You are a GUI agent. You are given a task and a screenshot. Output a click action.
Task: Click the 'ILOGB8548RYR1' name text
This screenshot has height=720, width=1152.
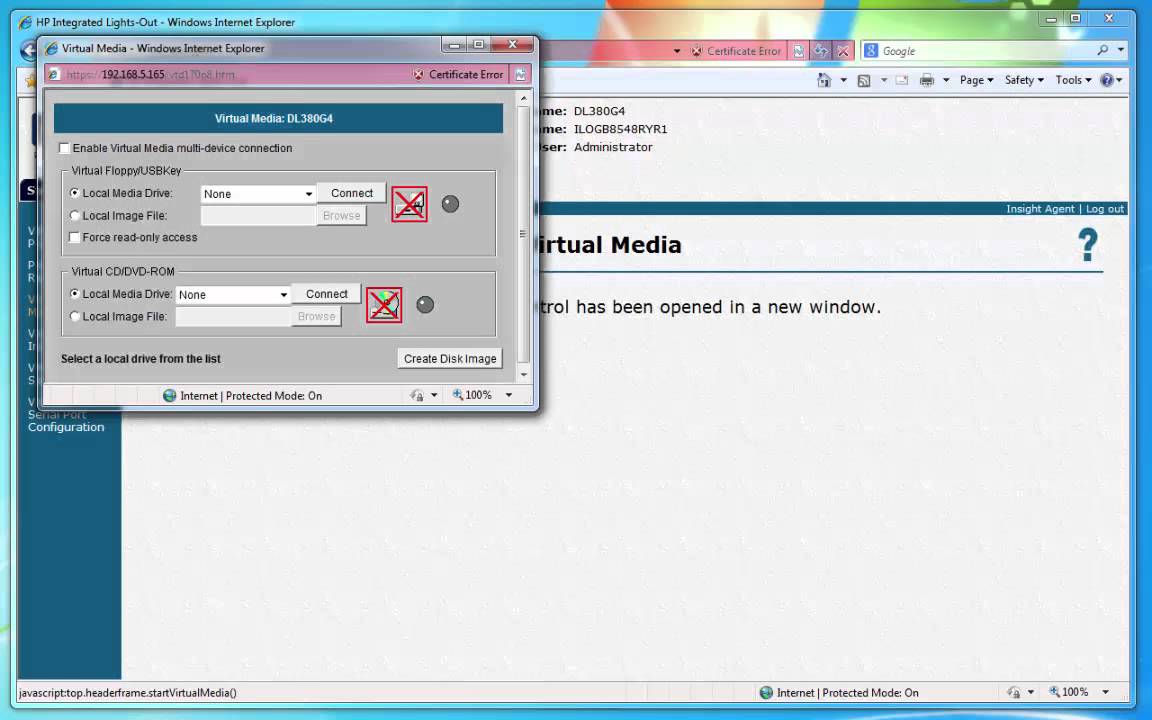click(621, 129)
